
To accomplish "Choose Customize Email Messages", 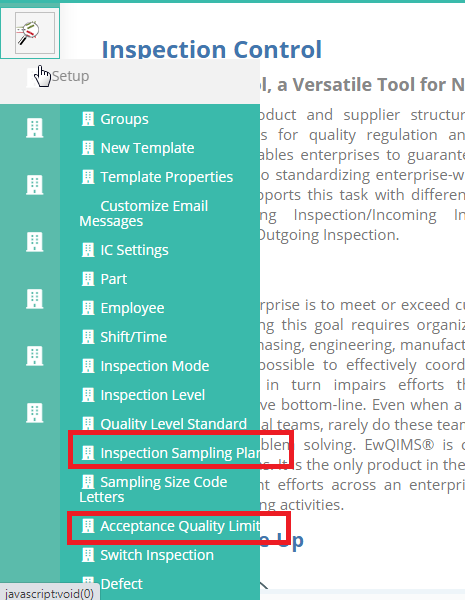I will point(144,214).
